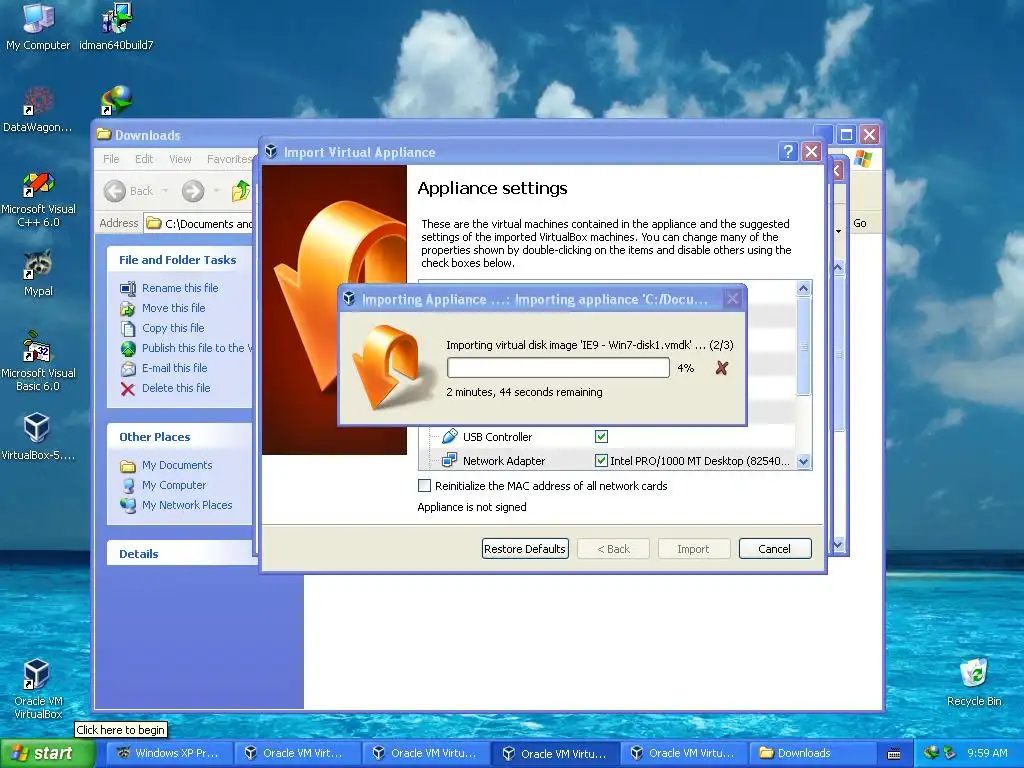
Task: Click Rename this file link
Action: click(x=180, y=288)
